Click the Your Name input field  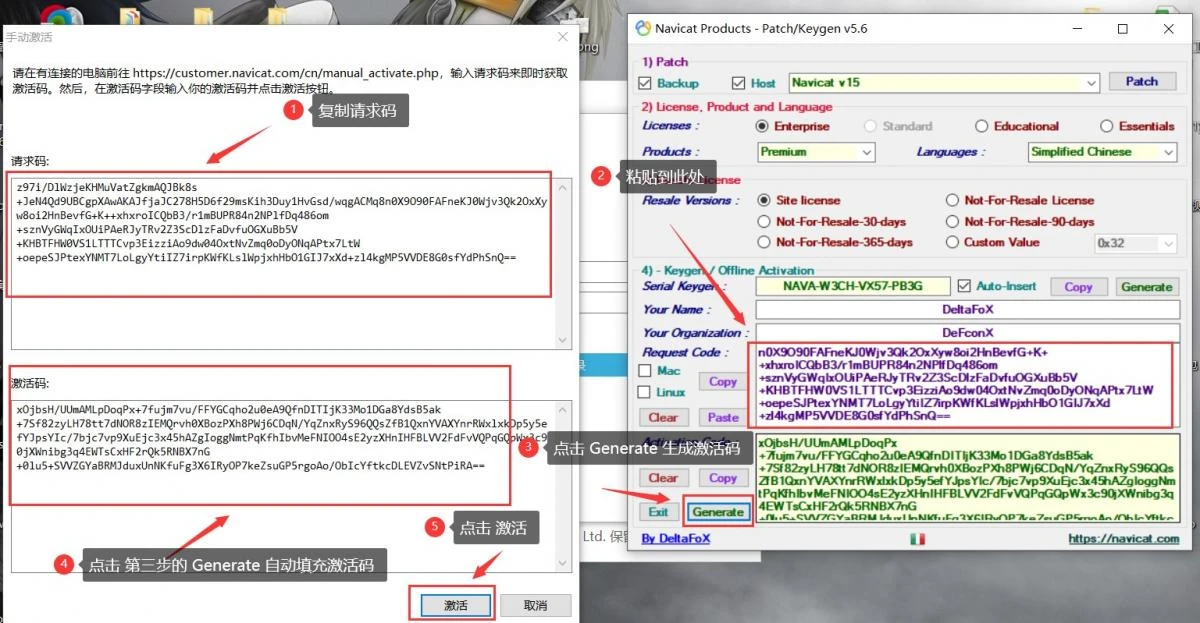coord(967,310)
